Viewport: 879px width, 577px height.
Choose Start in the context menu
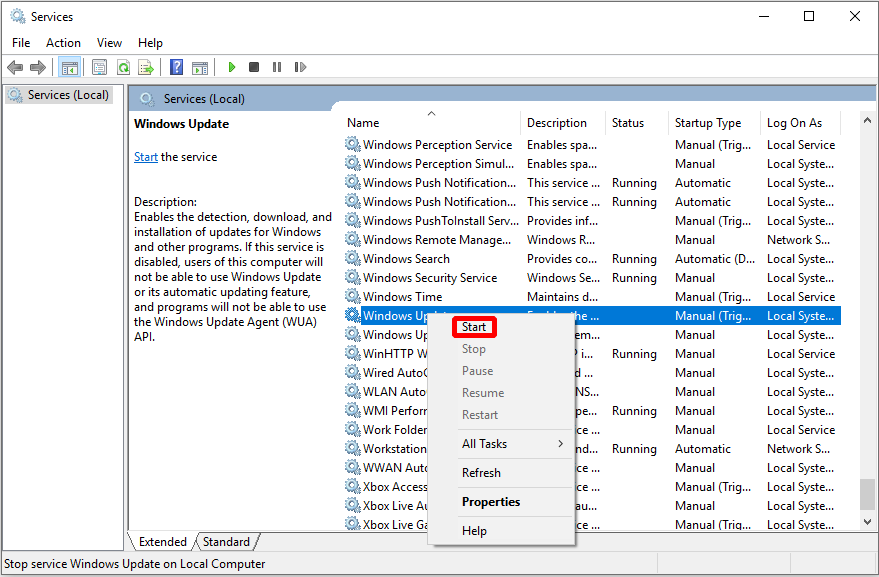tap(474, 327)
